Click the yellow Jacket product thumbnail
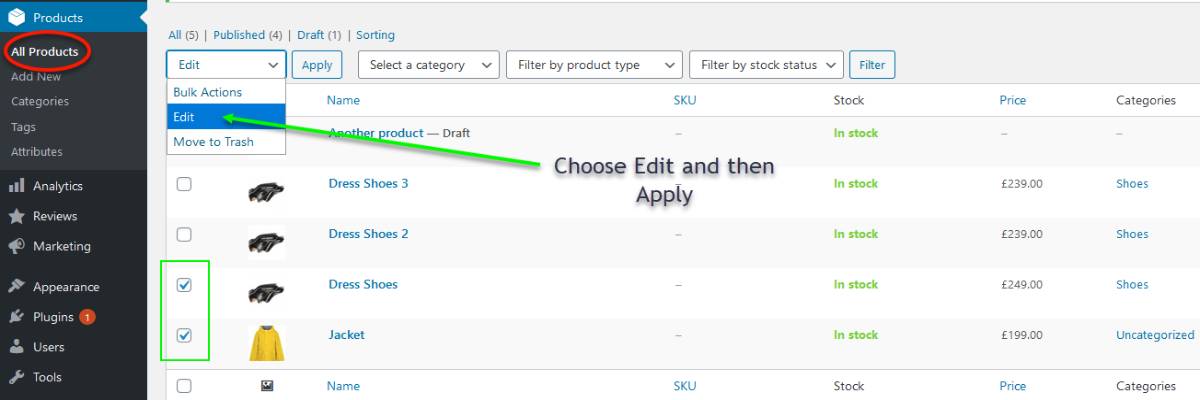Image resolution: width=1200 pixels, height=400 pixels. click(x=267, y=343)
